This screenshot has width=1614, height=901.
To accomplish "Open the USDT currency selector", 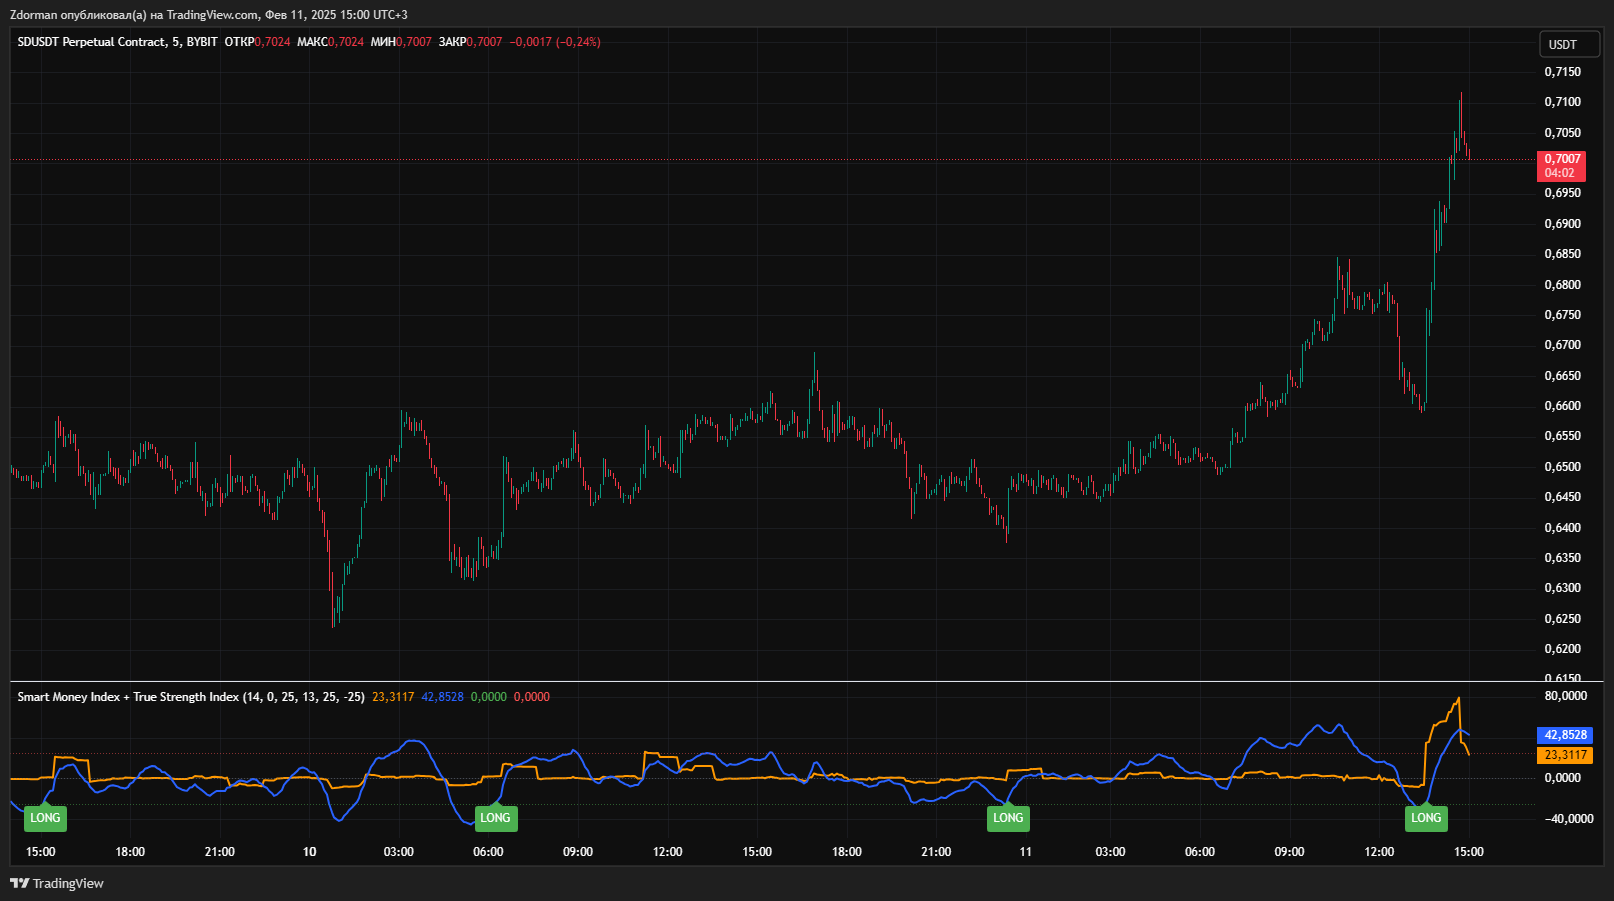I will 1568,45.
